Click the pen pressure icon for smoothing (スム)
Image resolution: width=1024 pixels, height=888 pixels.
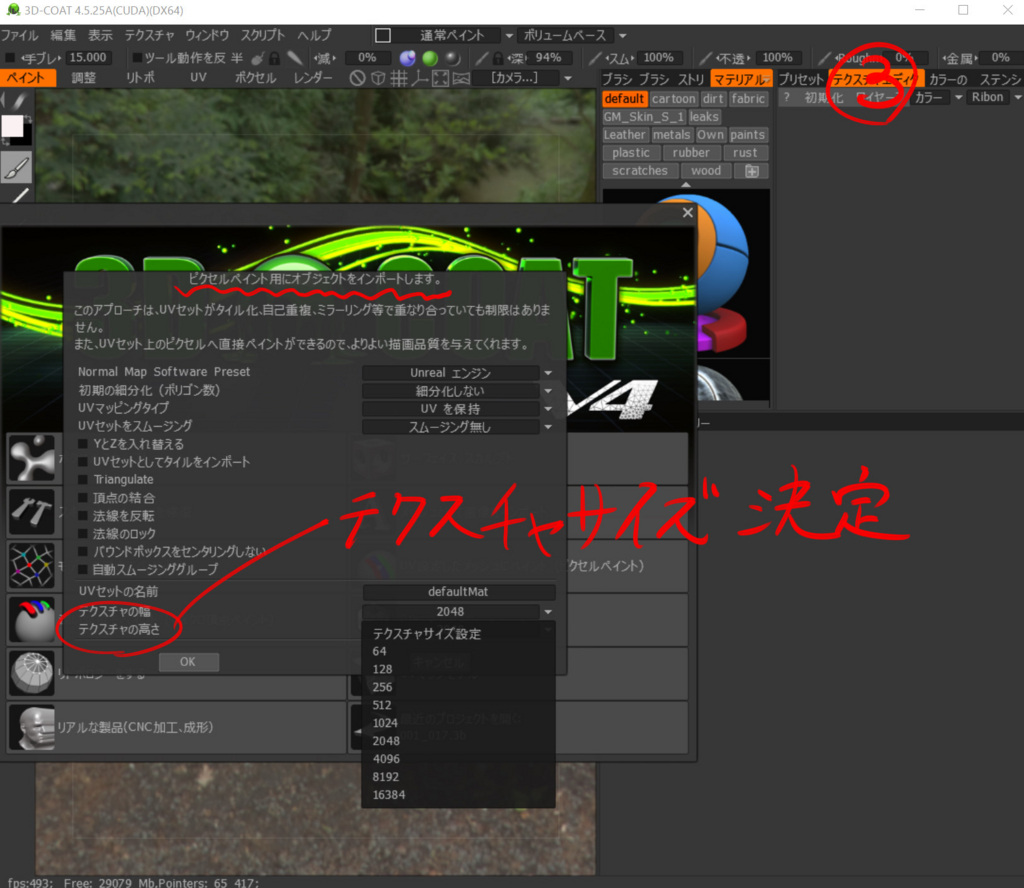click(594, 59)
